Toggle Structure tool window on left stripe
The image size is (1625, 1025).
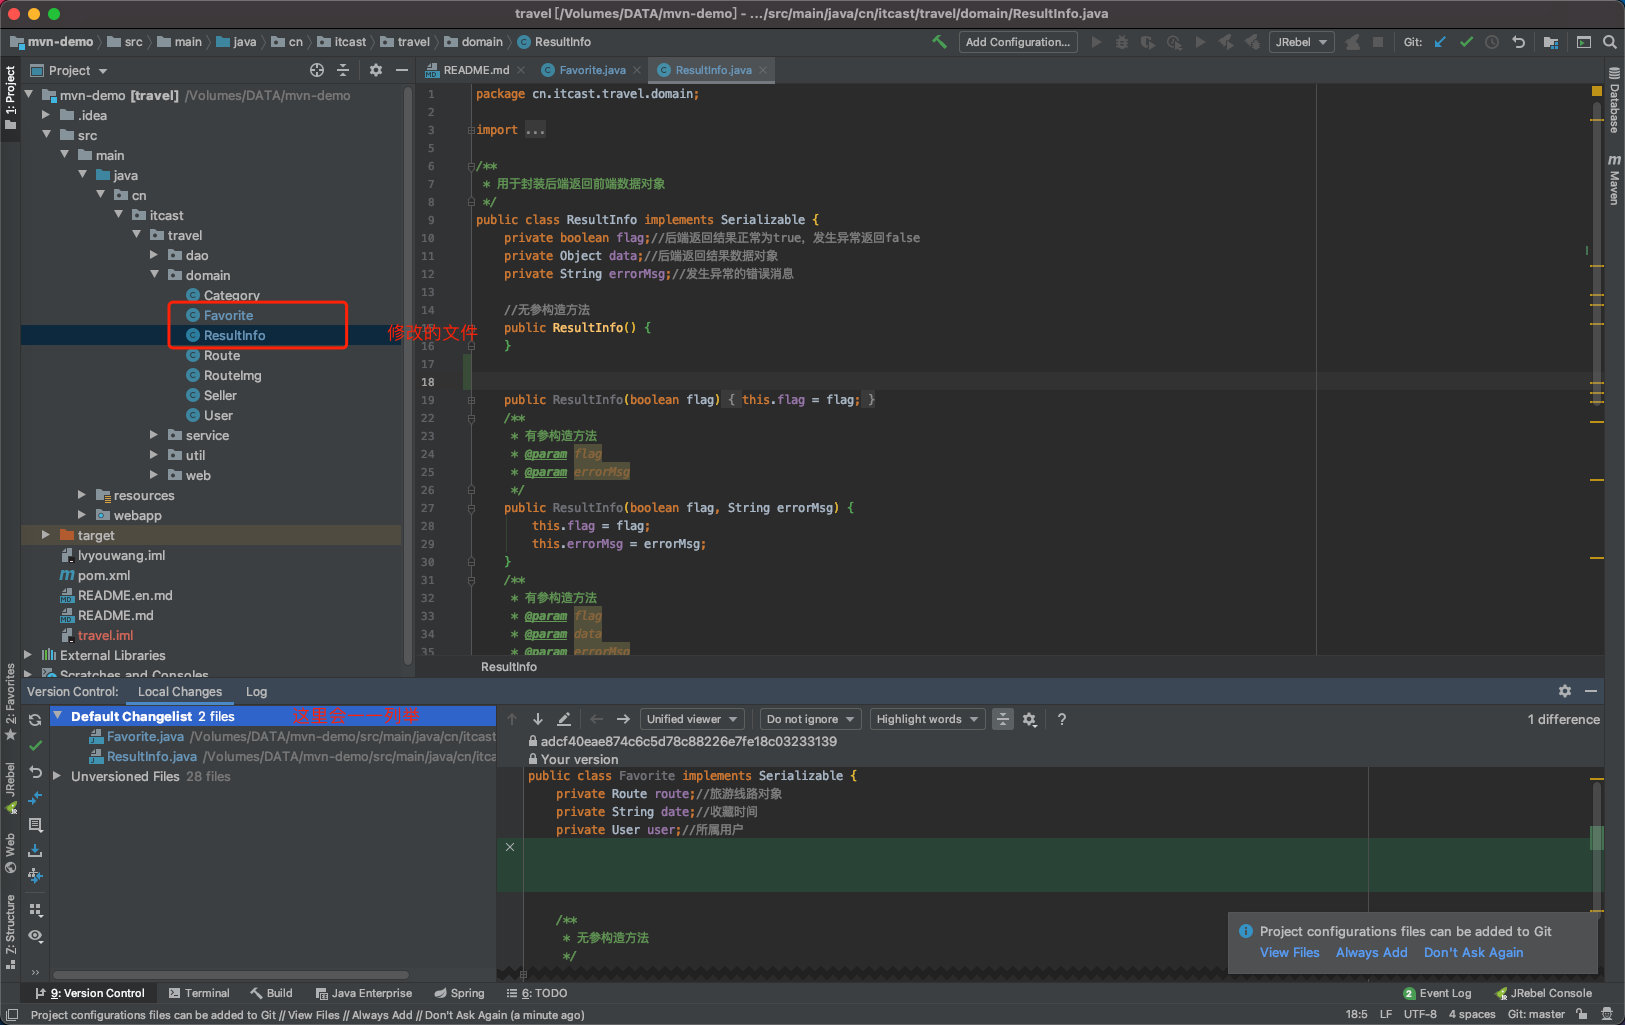[x=10, y=932]
